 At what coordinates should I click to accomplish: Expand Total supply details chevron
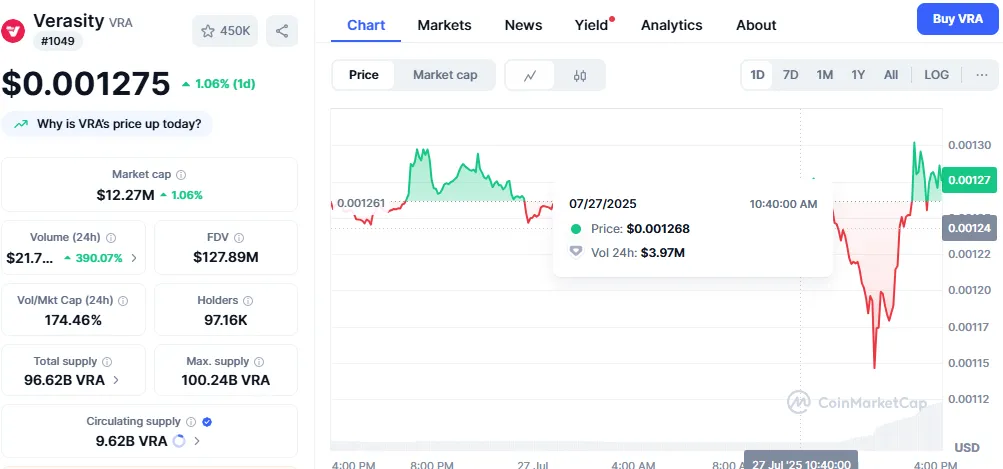(116, 380)
